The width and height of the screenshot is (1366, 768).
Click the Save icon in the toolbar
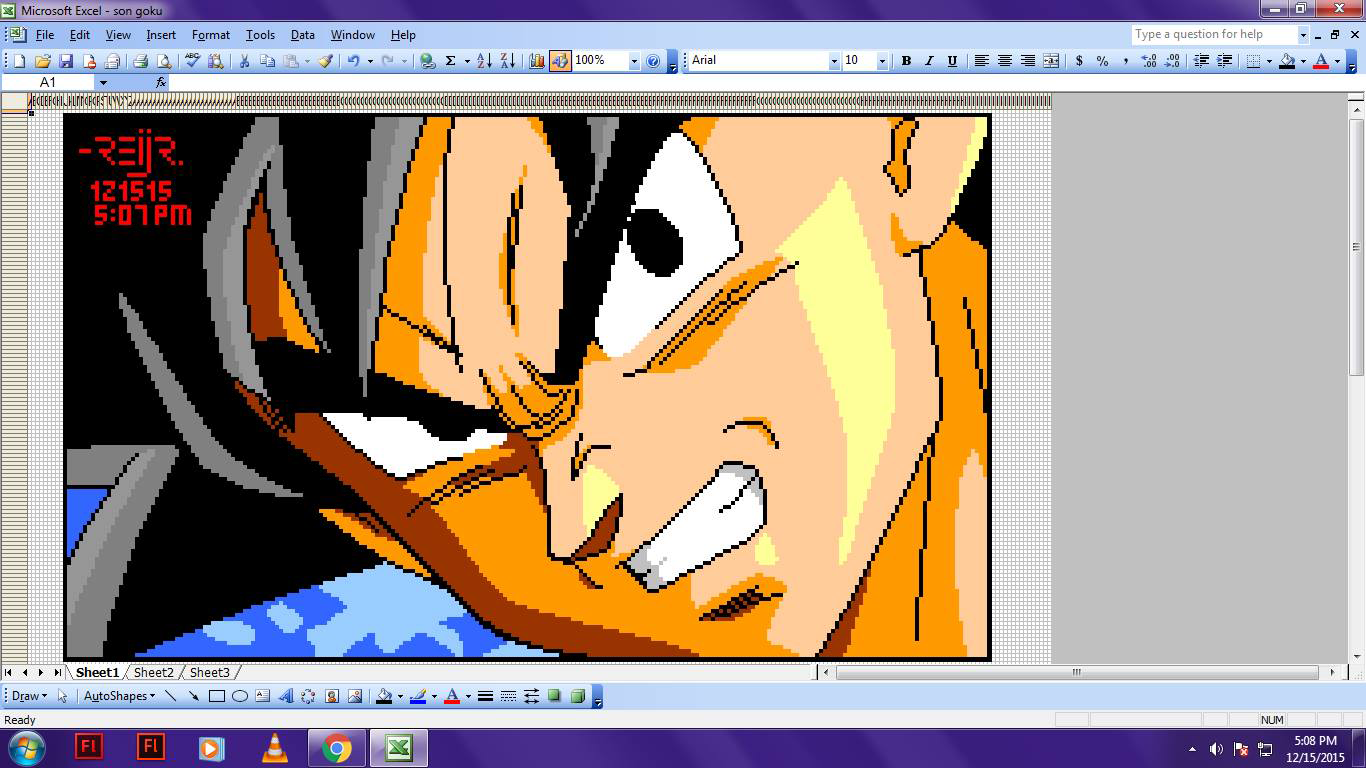click(x=66, y=61)
